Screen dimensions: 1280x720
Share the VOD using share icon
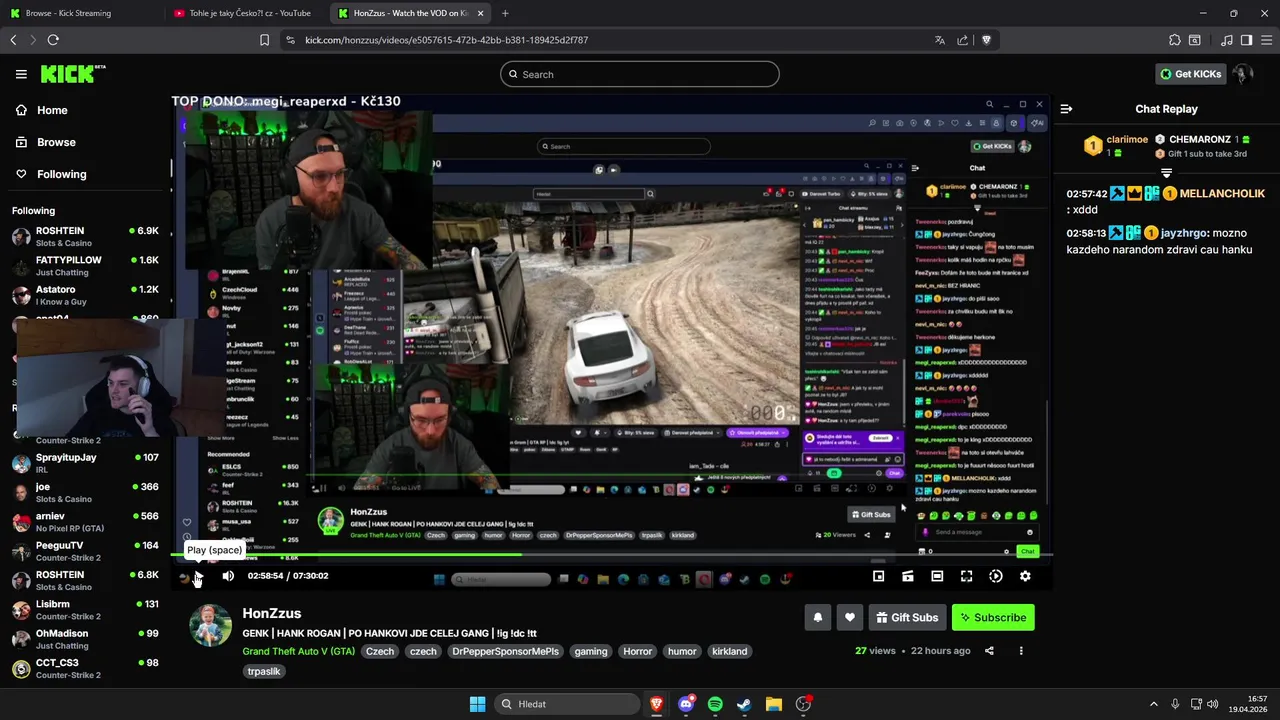pyautogui.click(x=989, y=651)
